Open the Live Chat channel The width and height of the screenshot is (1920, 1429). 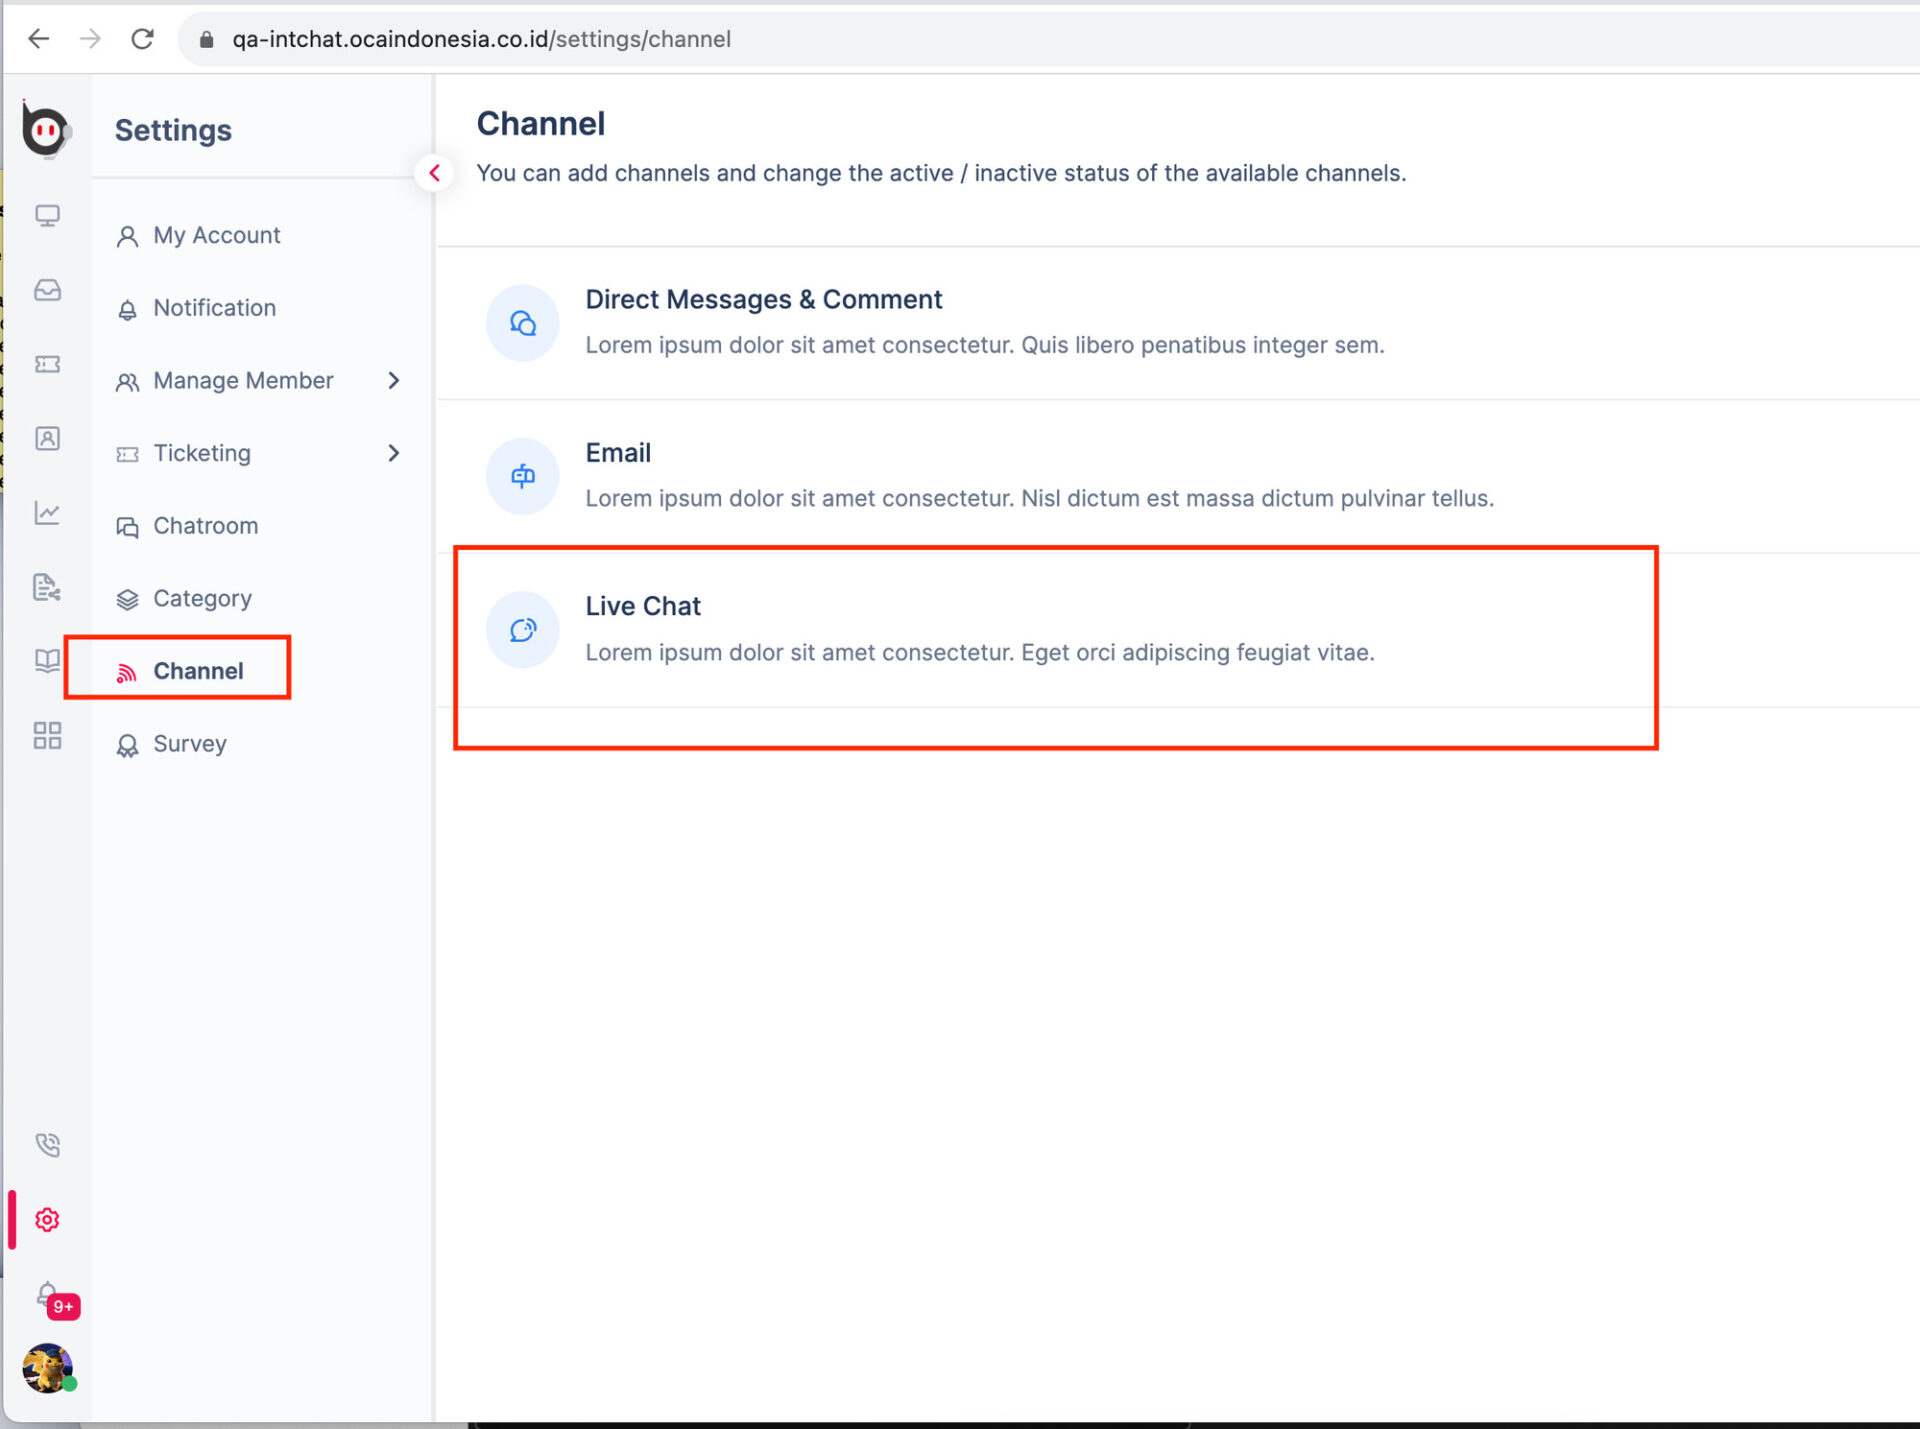(643, 607)
